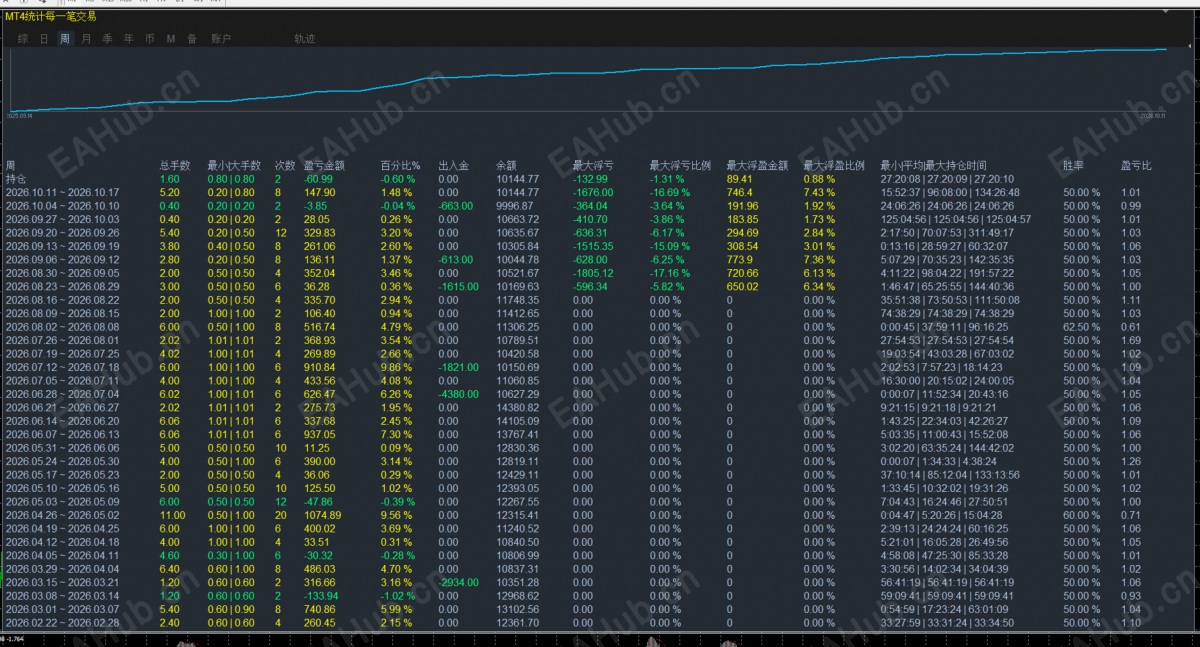
Task: Click the 次数 column header
Action: point(285,165)
